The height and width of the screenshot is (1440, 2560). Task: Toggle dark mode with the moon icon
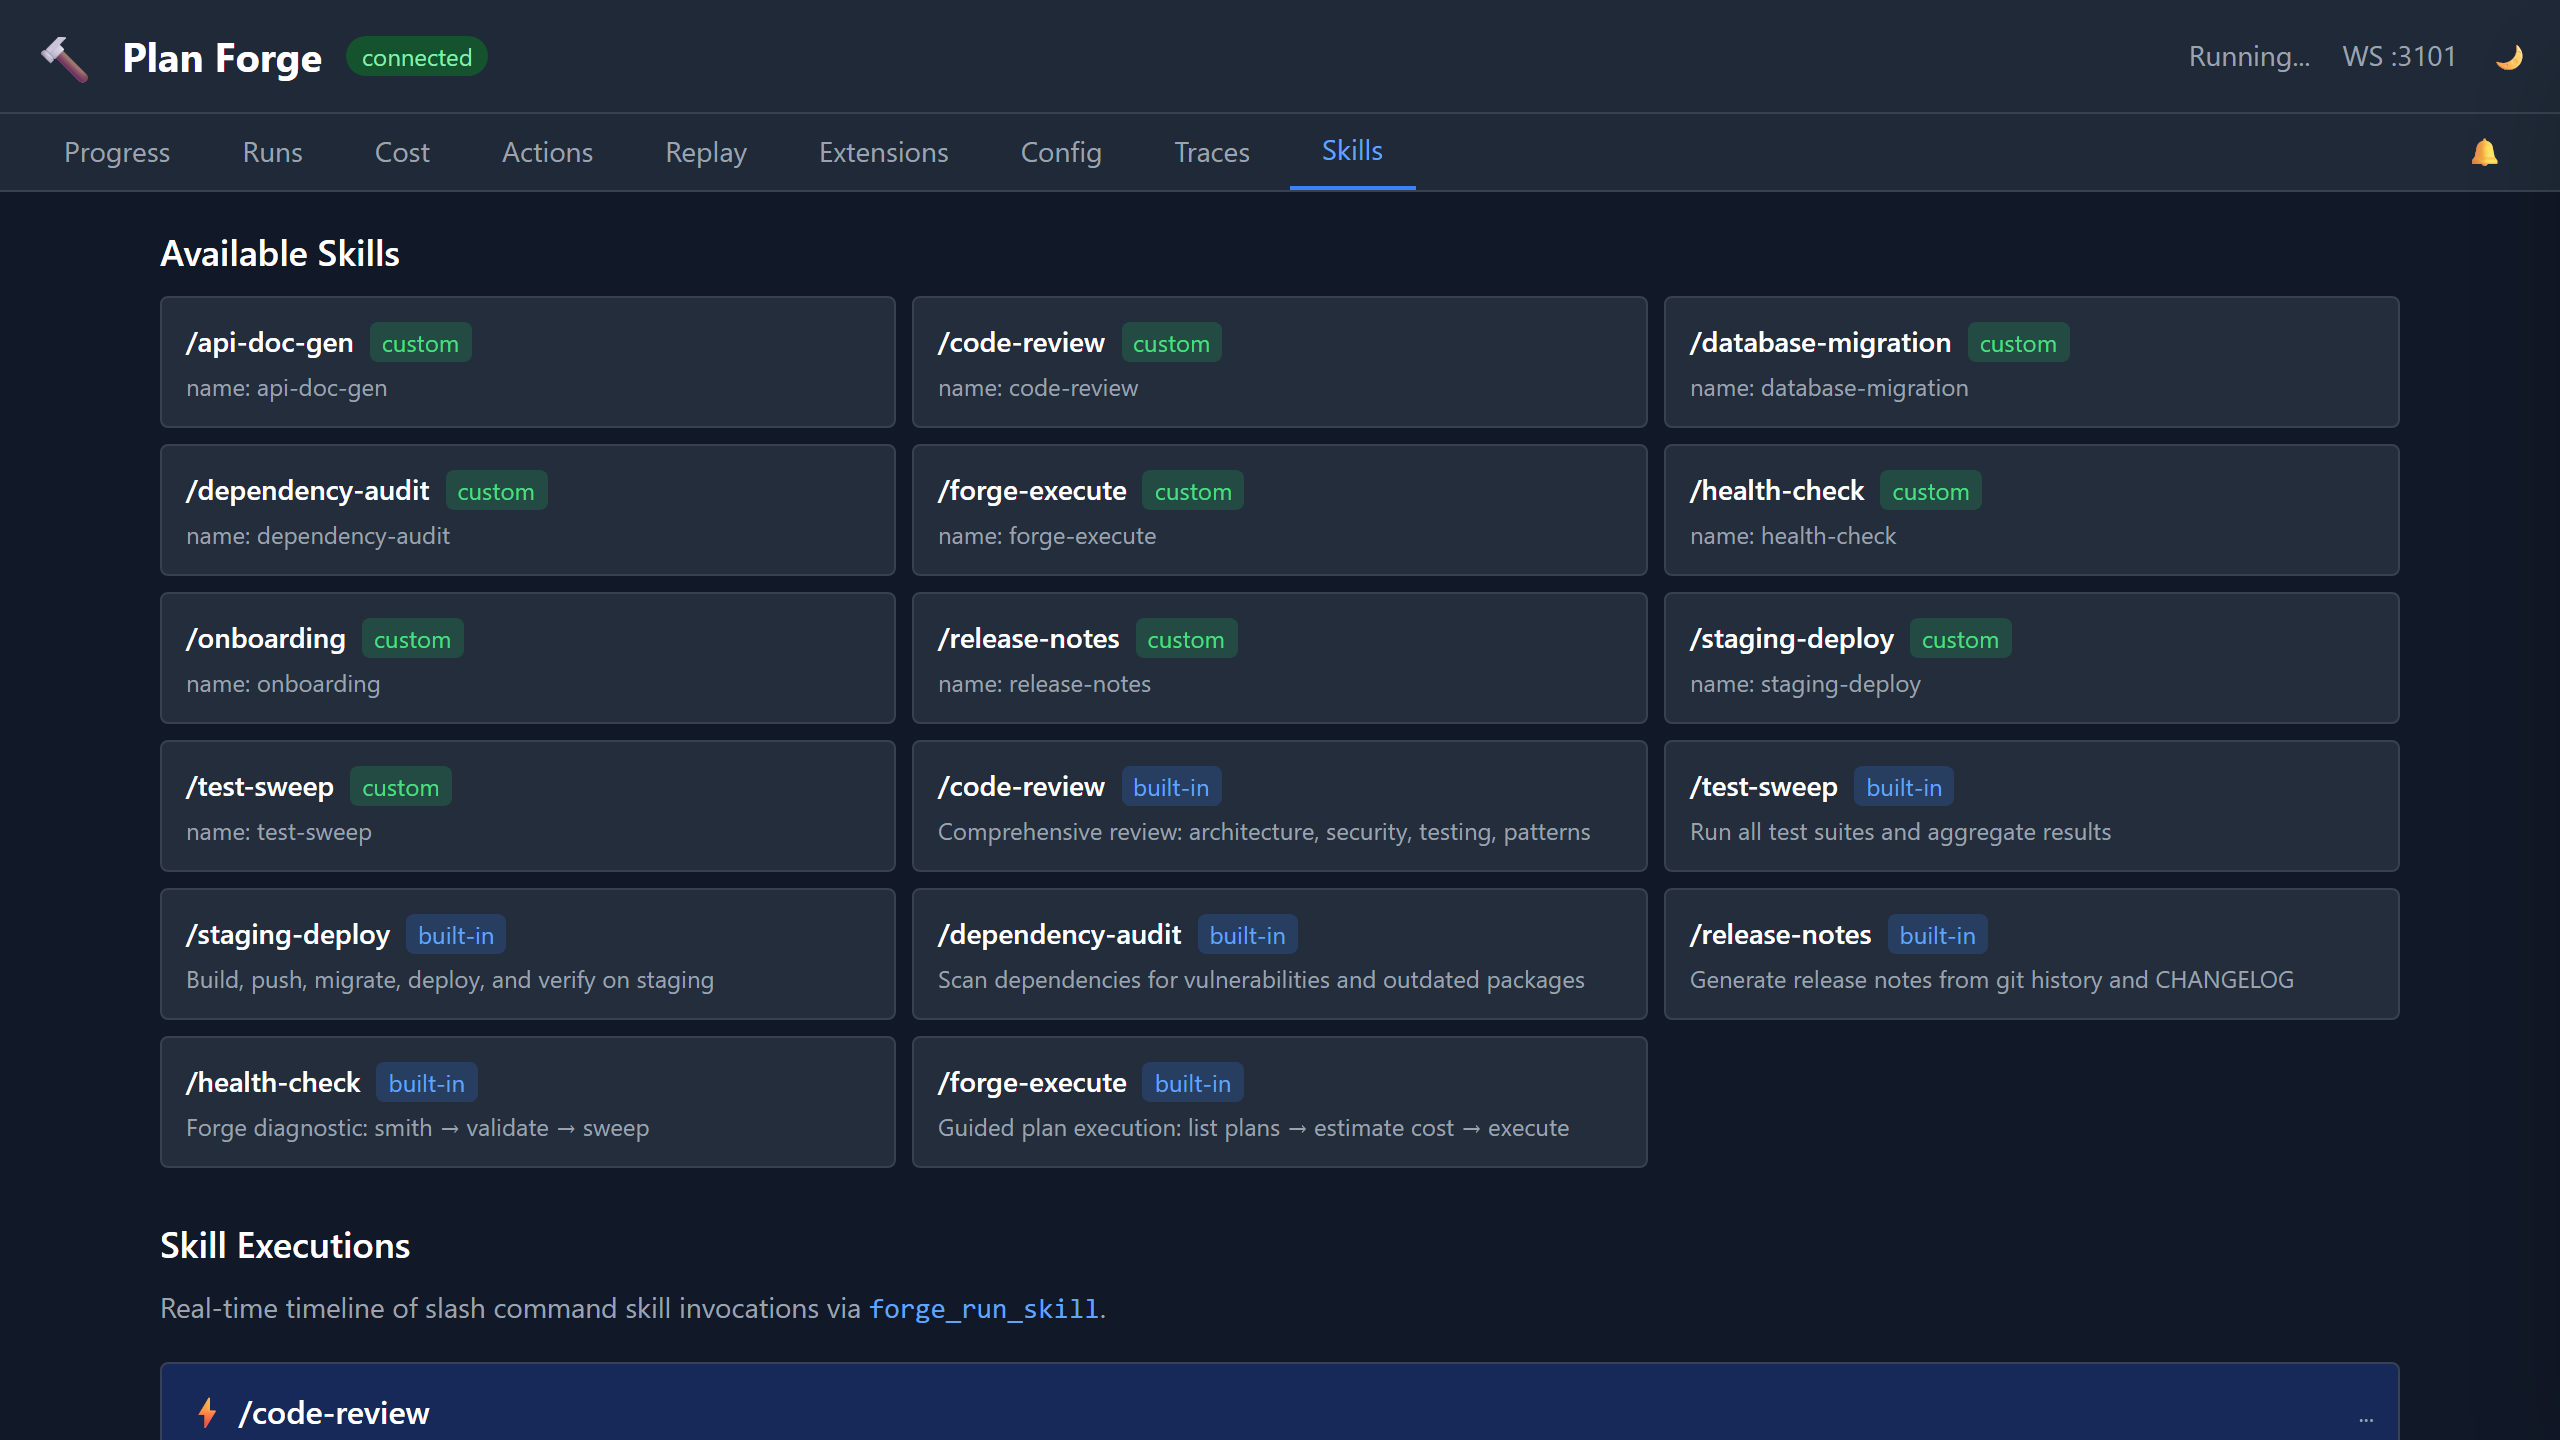pyautogui.click(x=2510, y=57)
